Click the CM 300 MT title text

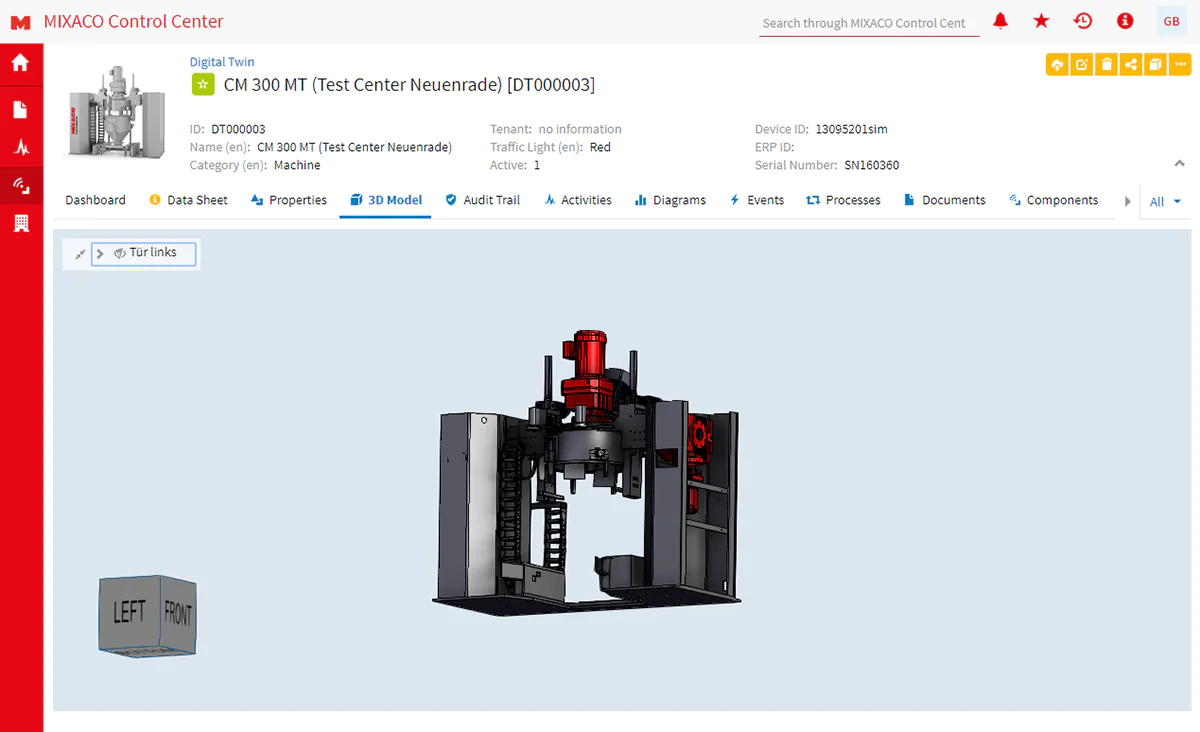pos(409,85)
